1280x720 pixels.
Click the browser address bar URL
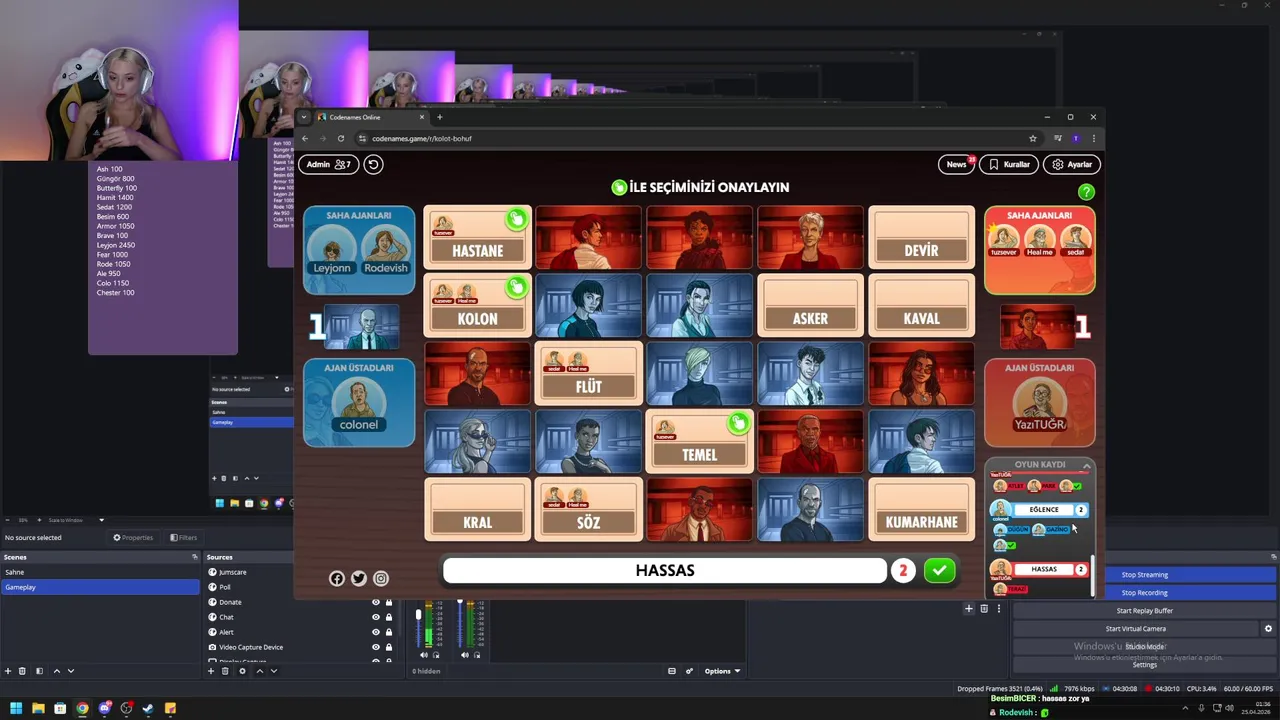click(421, 138)
